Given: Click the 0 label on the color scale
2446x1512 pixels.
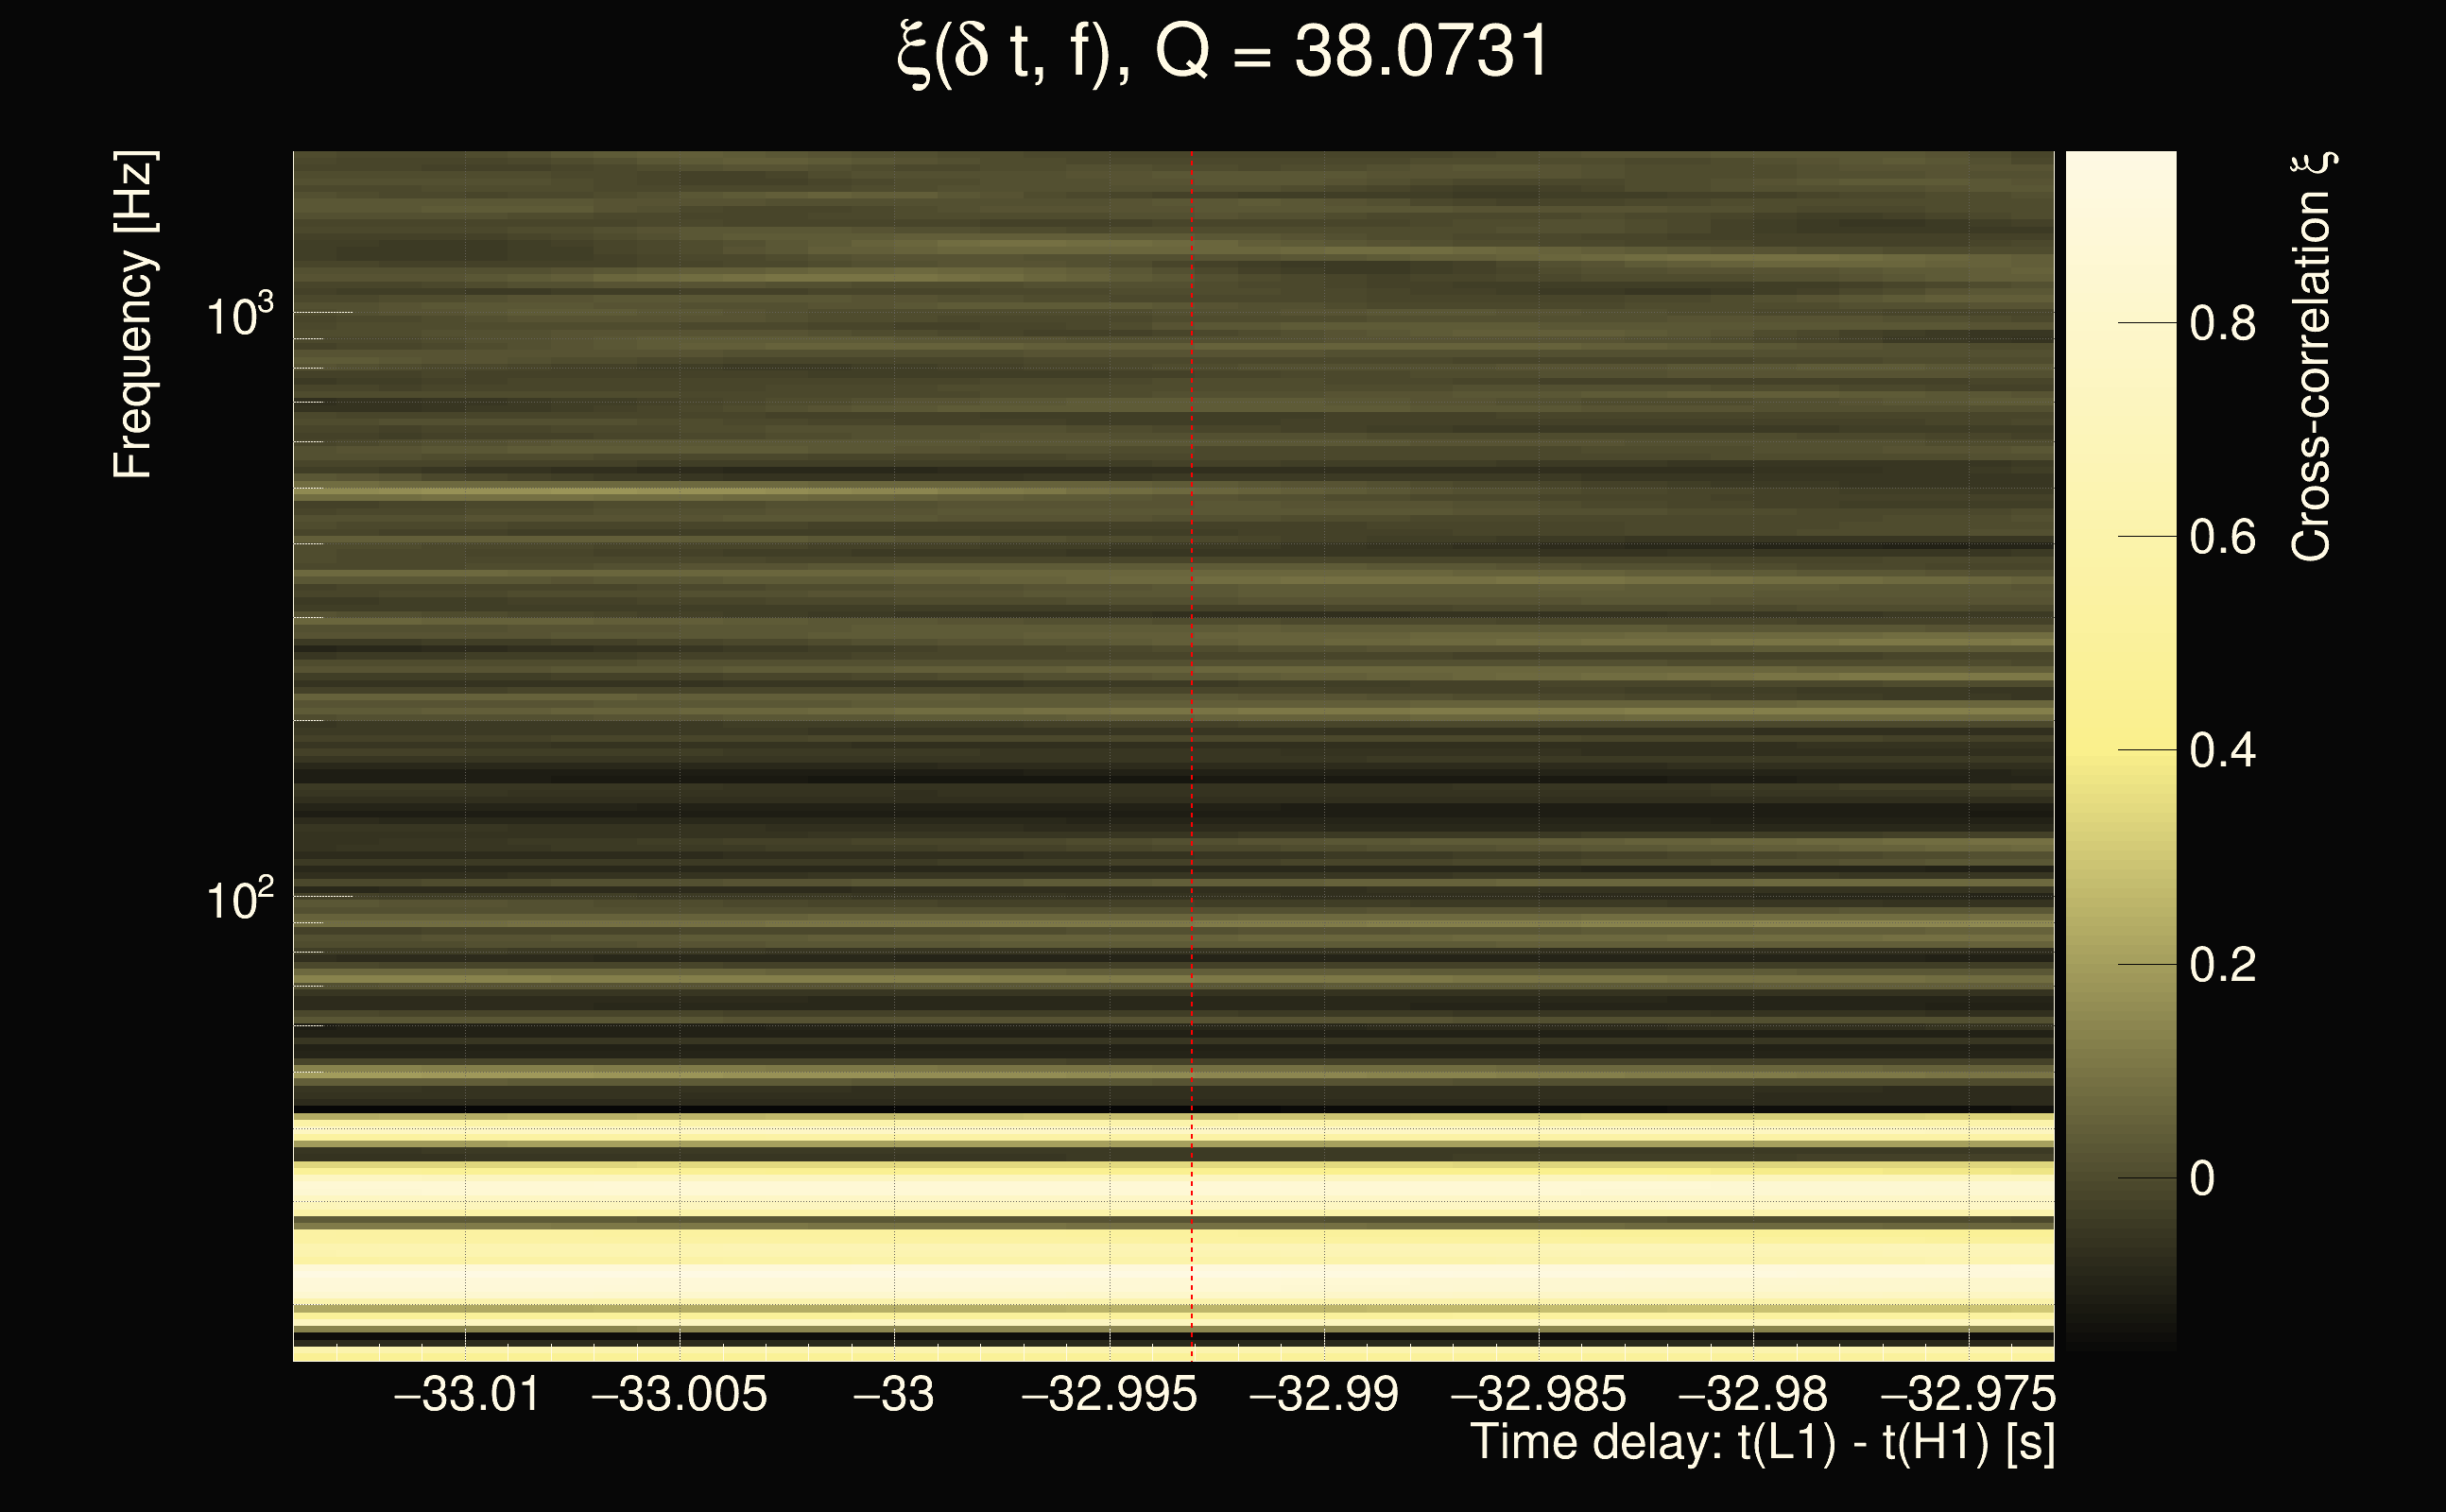Looking at the screenshot, I should 2202,1179.
